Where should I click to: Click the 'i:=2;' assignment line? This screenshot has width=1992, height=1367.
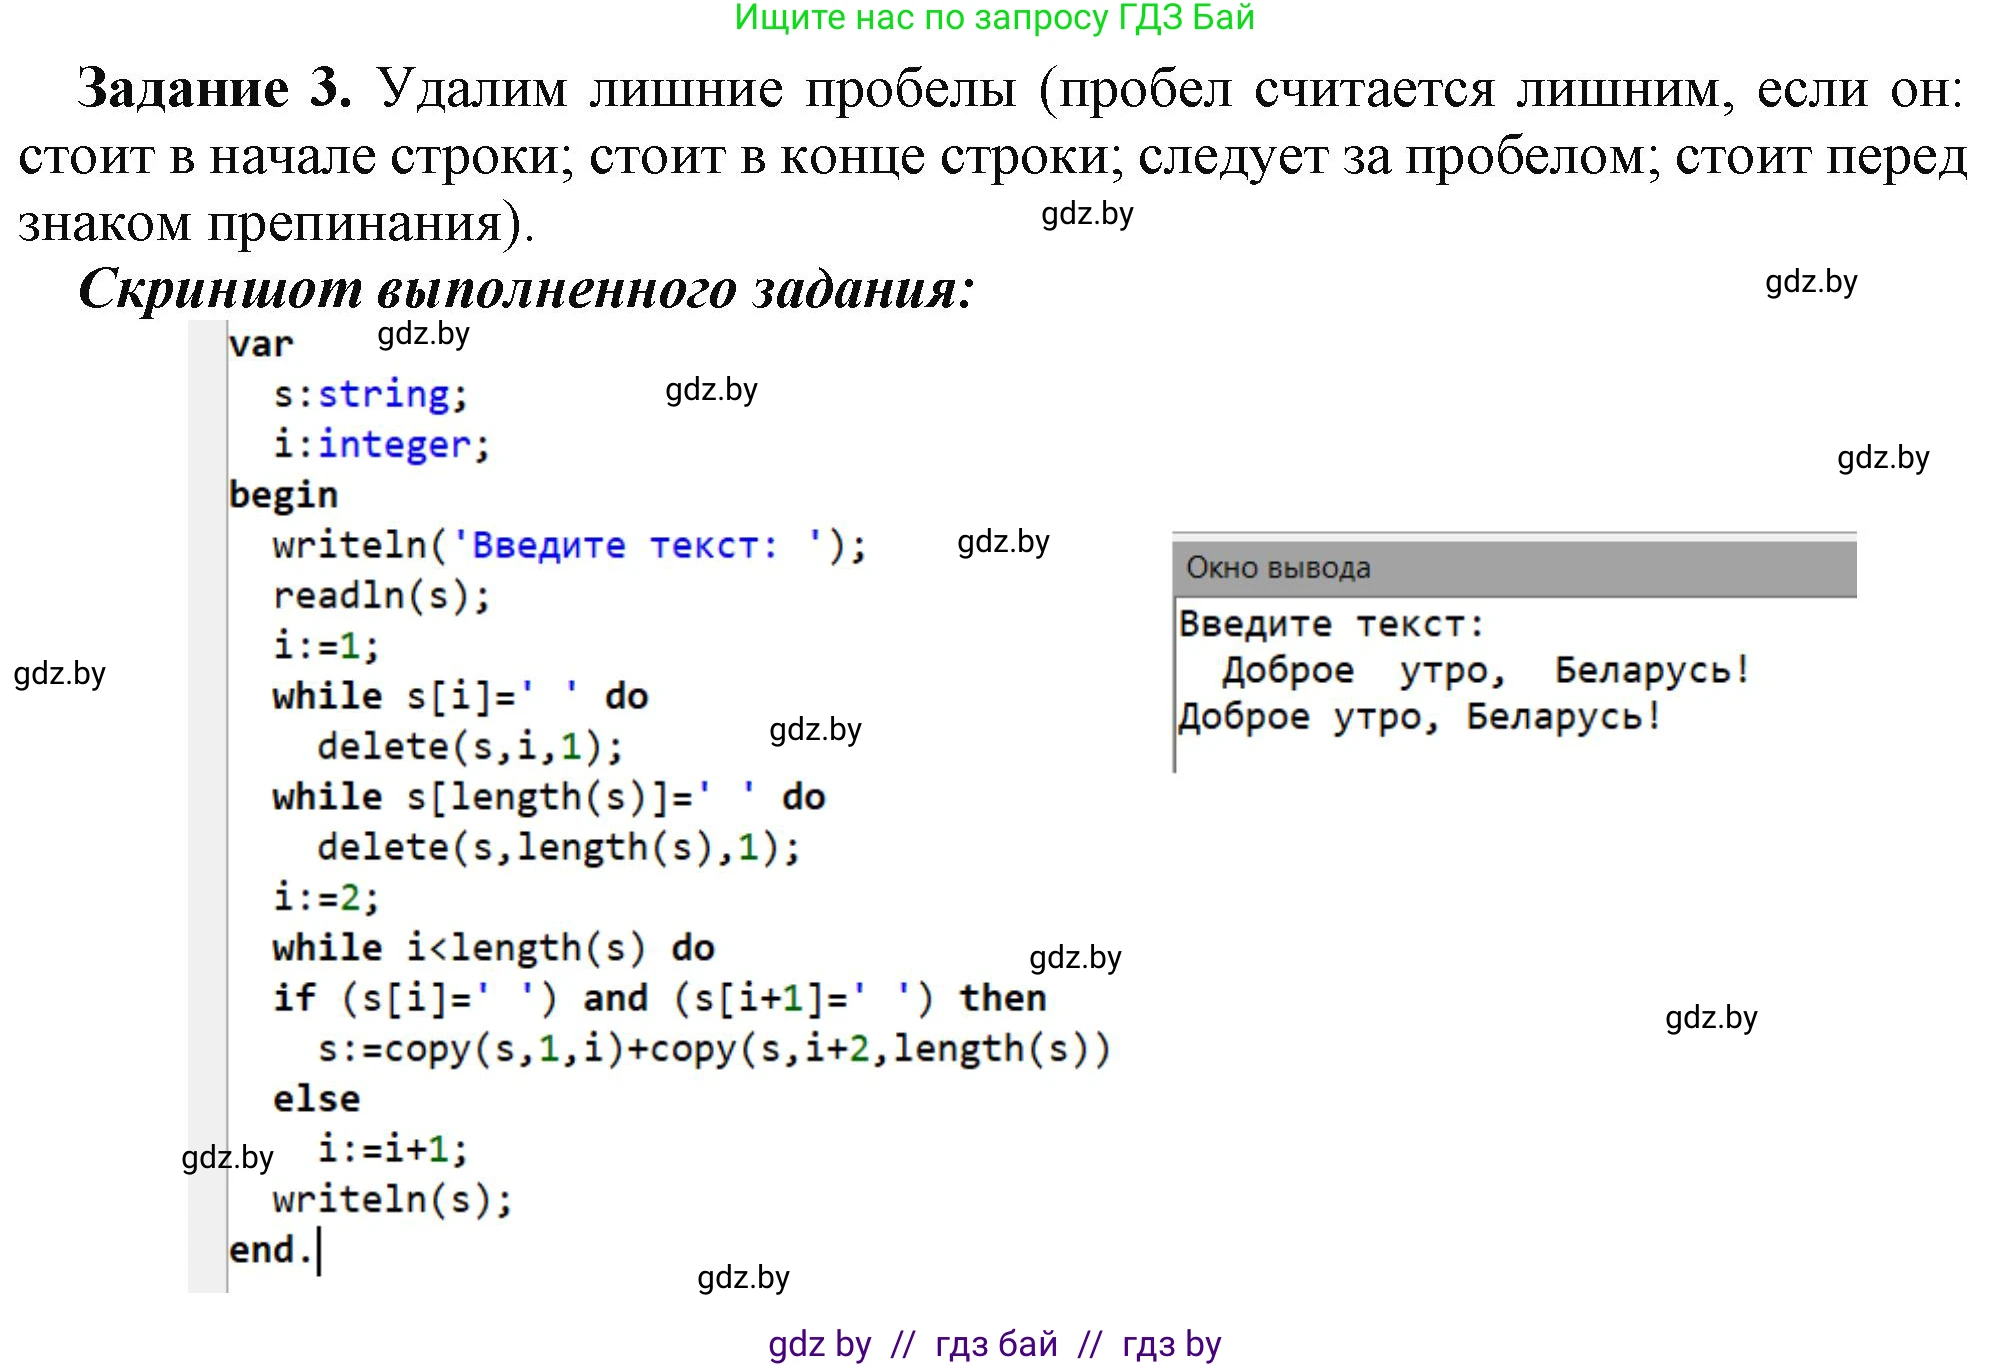point(326,897)
